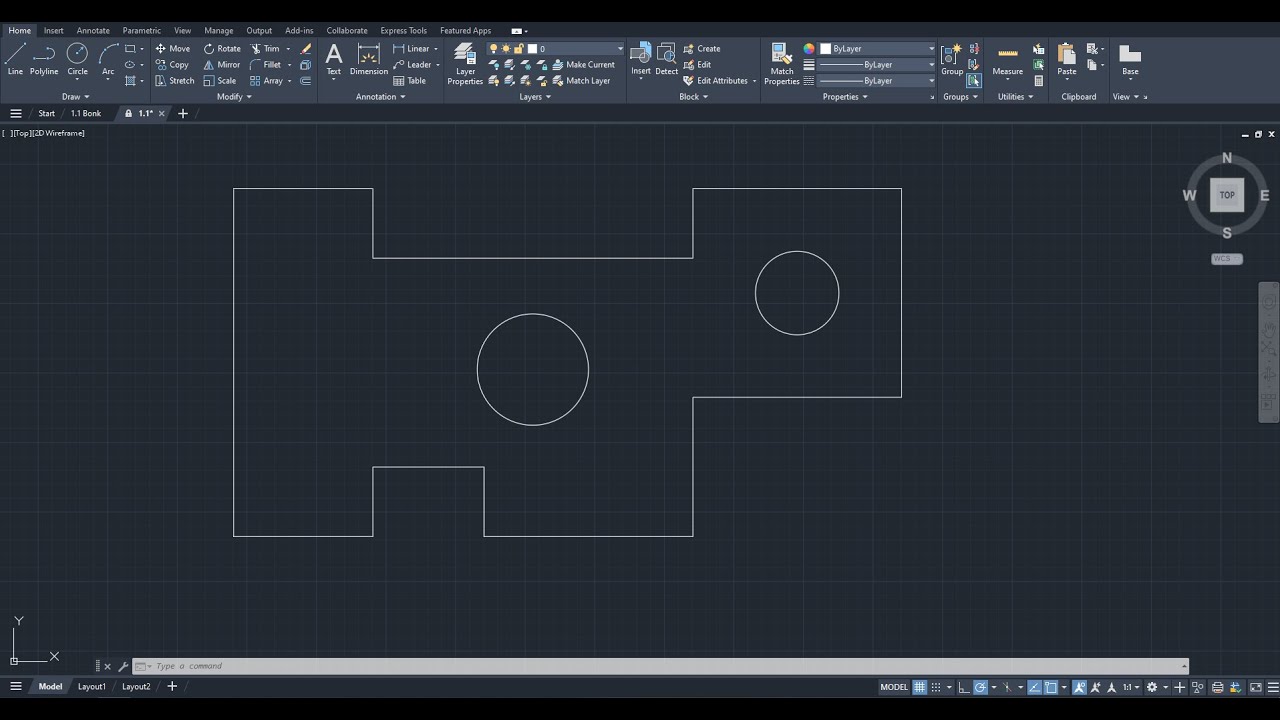
Task: Insert multiline Text annotation
Action: coord(334,59)
